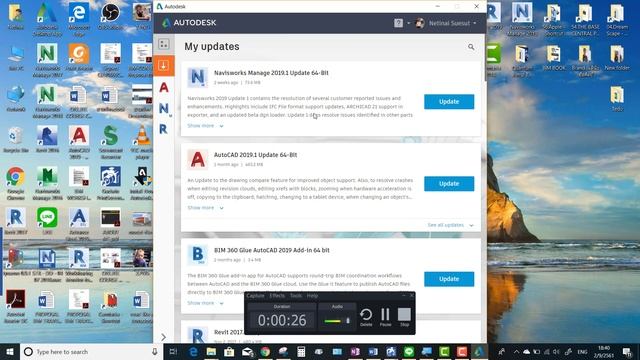Open Calculator from the taskbar

pyautogui.click(x=301, y=351)
